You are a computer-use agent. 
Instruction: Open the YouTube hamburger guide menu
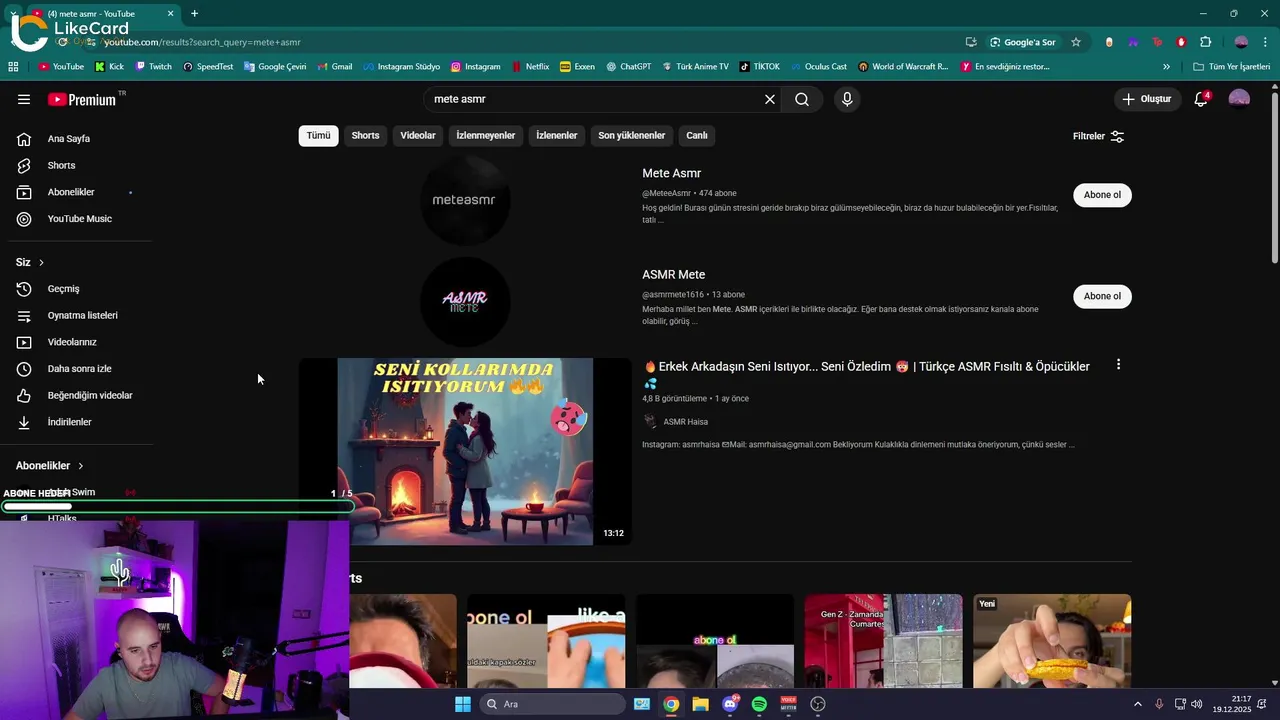24,99
